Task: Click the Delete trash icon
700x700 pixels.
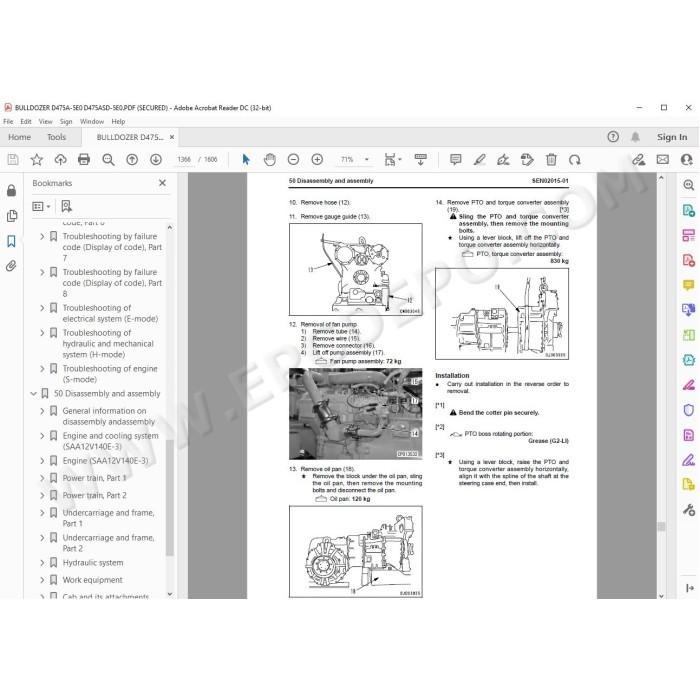Action: pyautogui.click(x=551, y=159)
